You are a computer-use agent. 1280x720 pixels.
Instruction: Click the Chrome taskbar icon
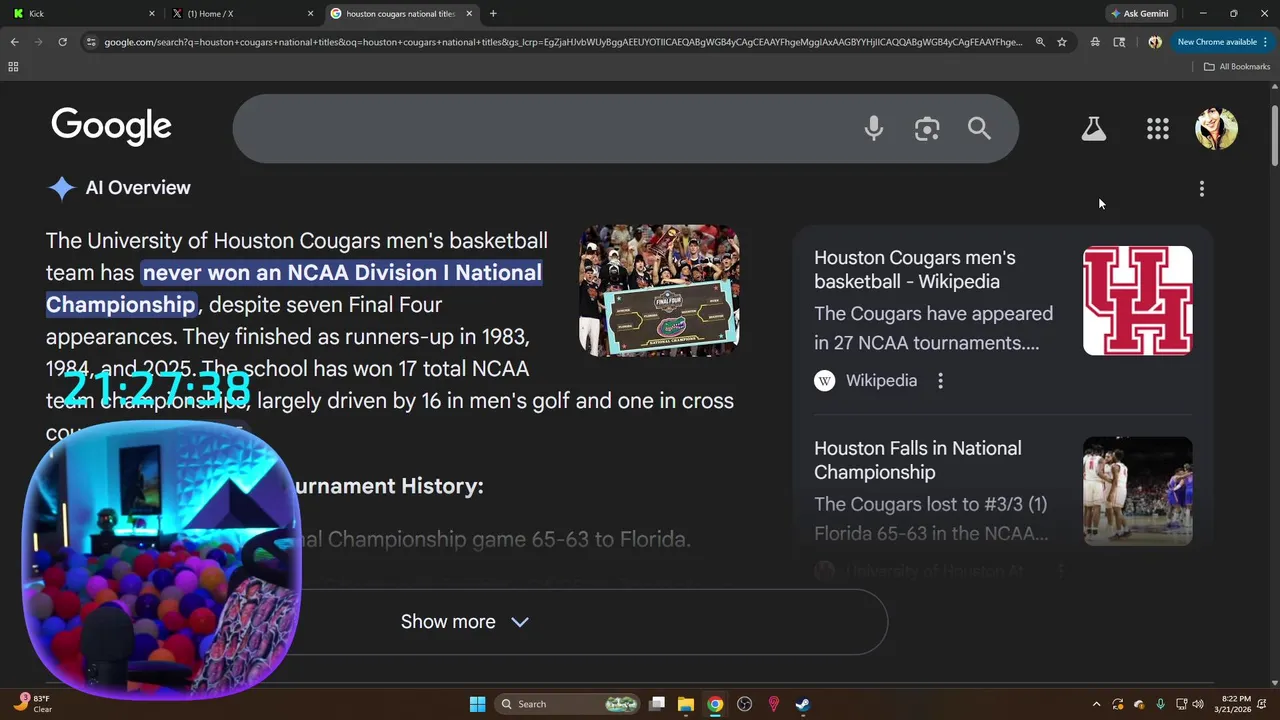click(x=715, y=704)
